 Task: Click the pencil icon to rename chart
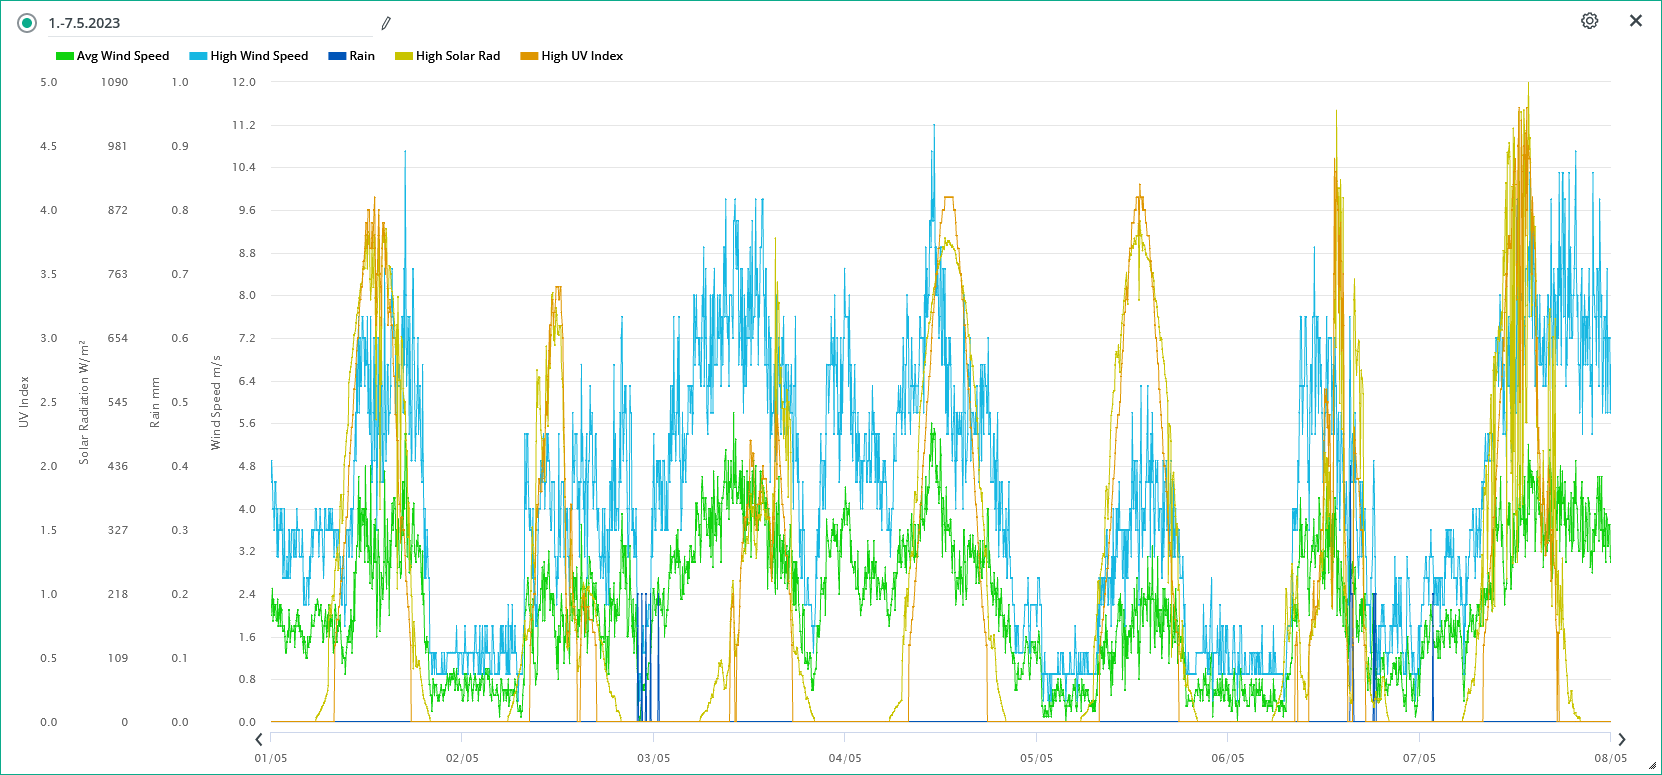386,23
